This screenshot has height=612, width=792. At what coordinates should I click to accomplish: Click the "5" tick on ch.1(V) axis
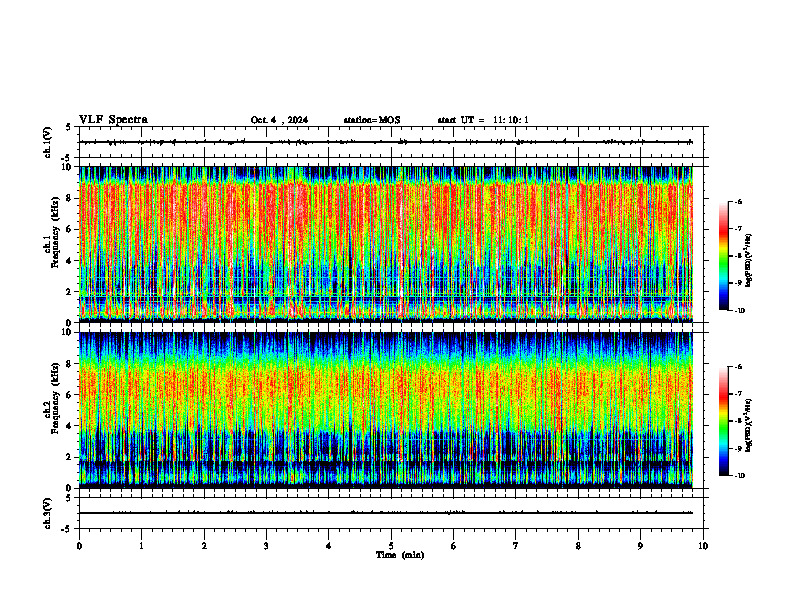[x=68, y=128]
